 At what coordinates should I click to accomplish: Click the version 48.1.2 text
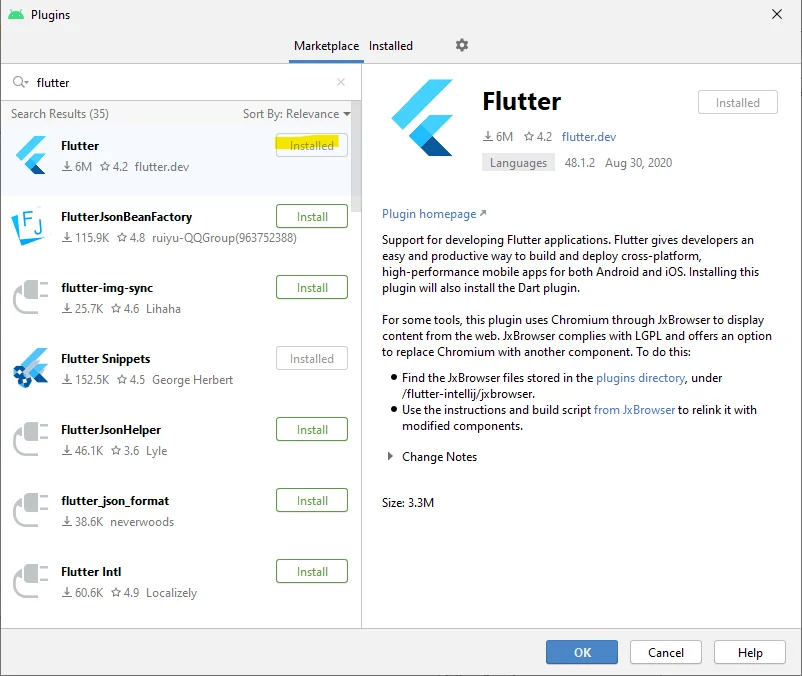click(580, 163)
